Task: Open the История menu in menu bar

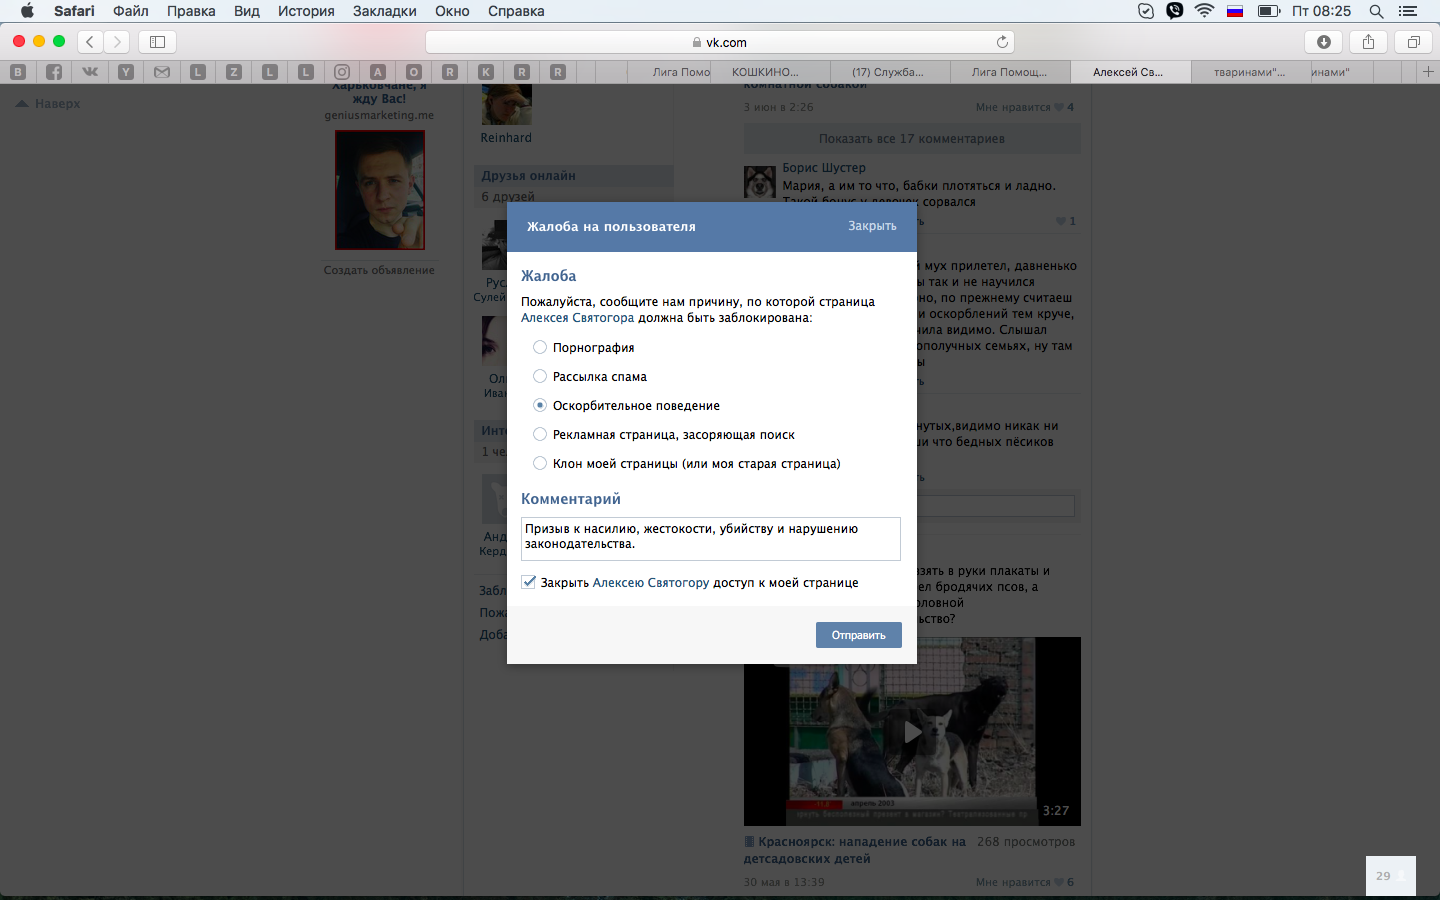Action: (x=306, y=11)
